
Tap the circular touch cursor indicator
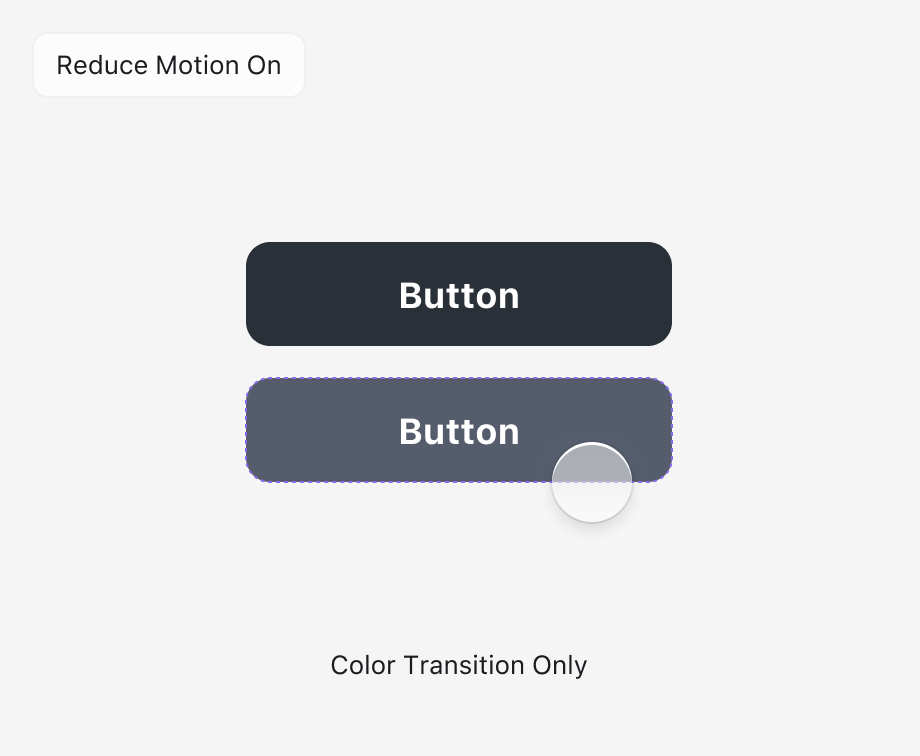[592, 482]
